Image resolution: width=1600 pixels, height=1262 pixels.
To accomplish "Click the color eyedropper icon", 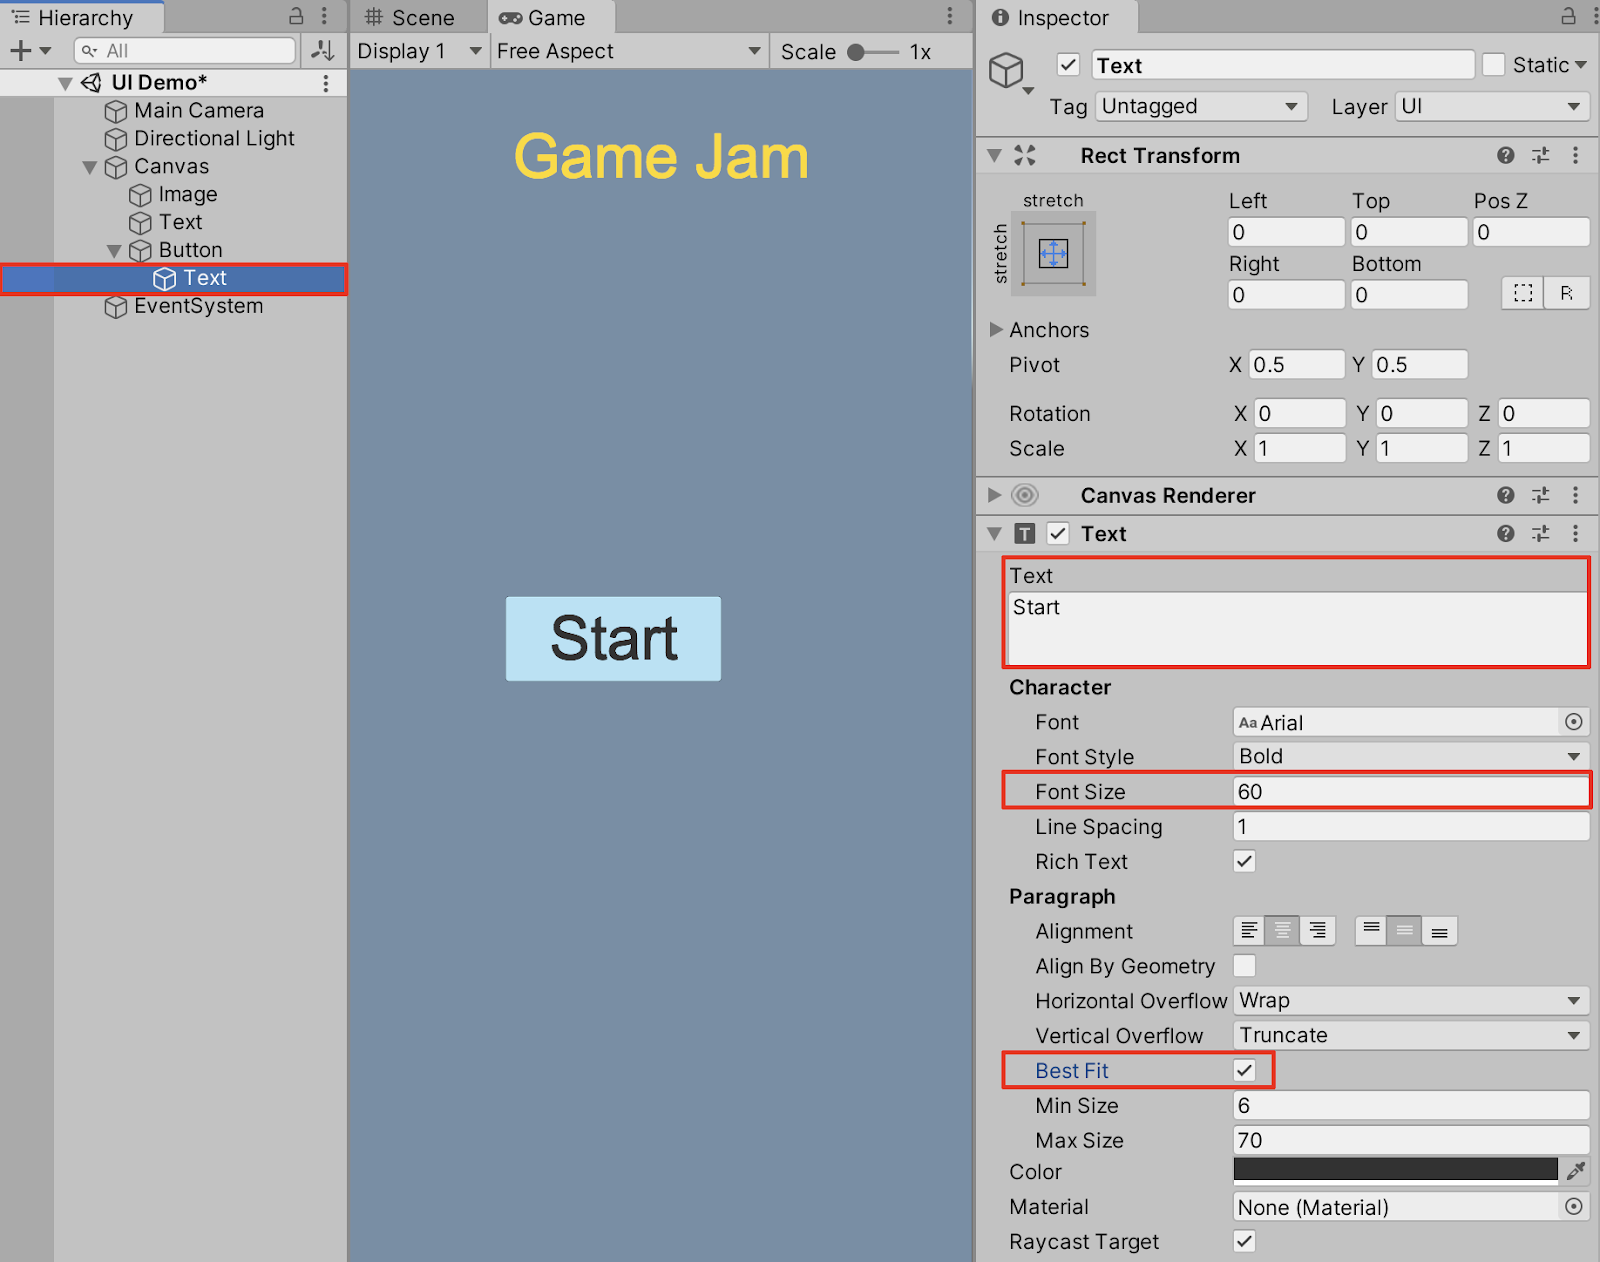I will pyautogui.click(x=1575, y=1171).
